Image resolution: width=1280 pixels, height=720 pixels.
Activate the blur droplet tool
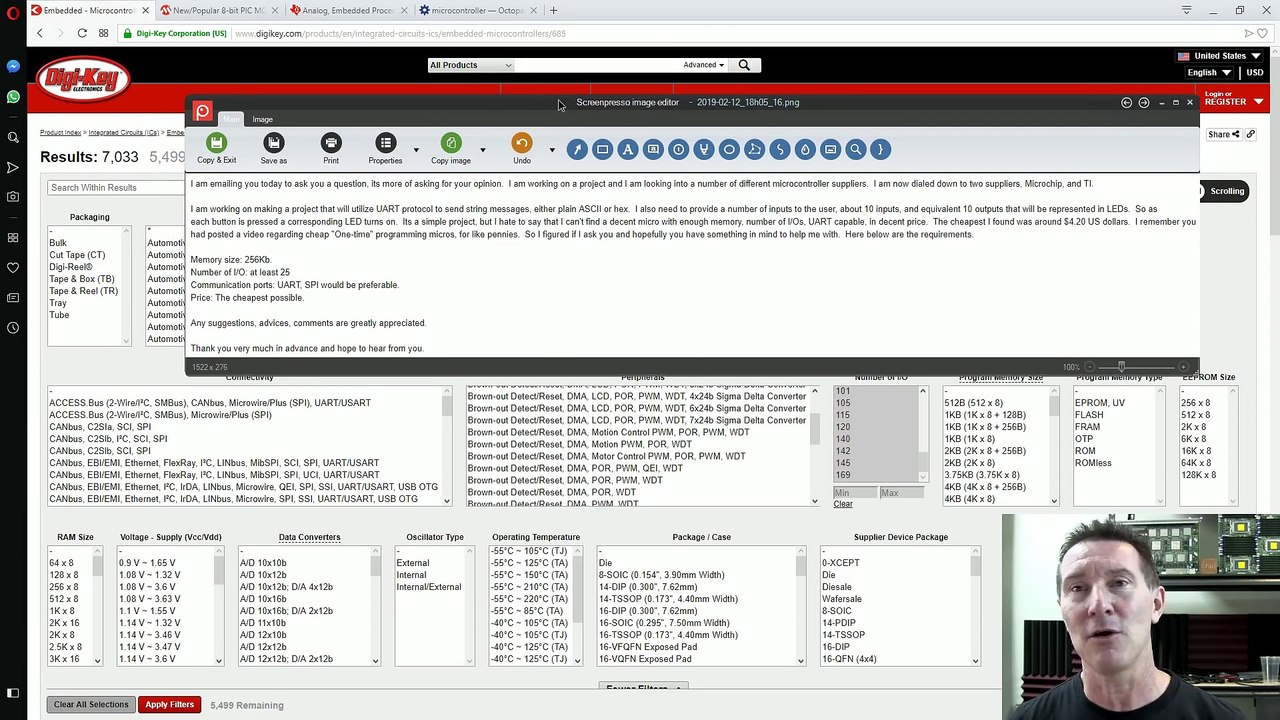point(805,149)
